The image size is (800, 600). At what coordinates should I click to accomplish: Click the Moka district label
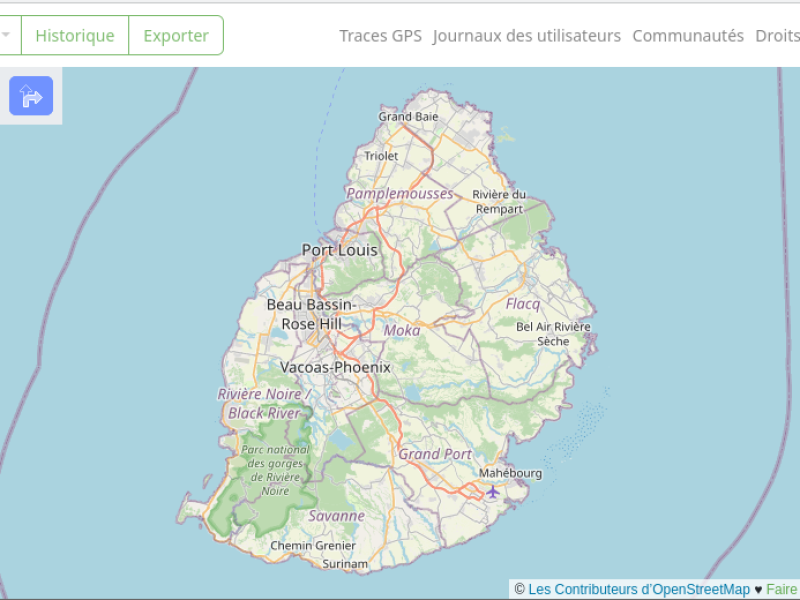tap(402, 330)
